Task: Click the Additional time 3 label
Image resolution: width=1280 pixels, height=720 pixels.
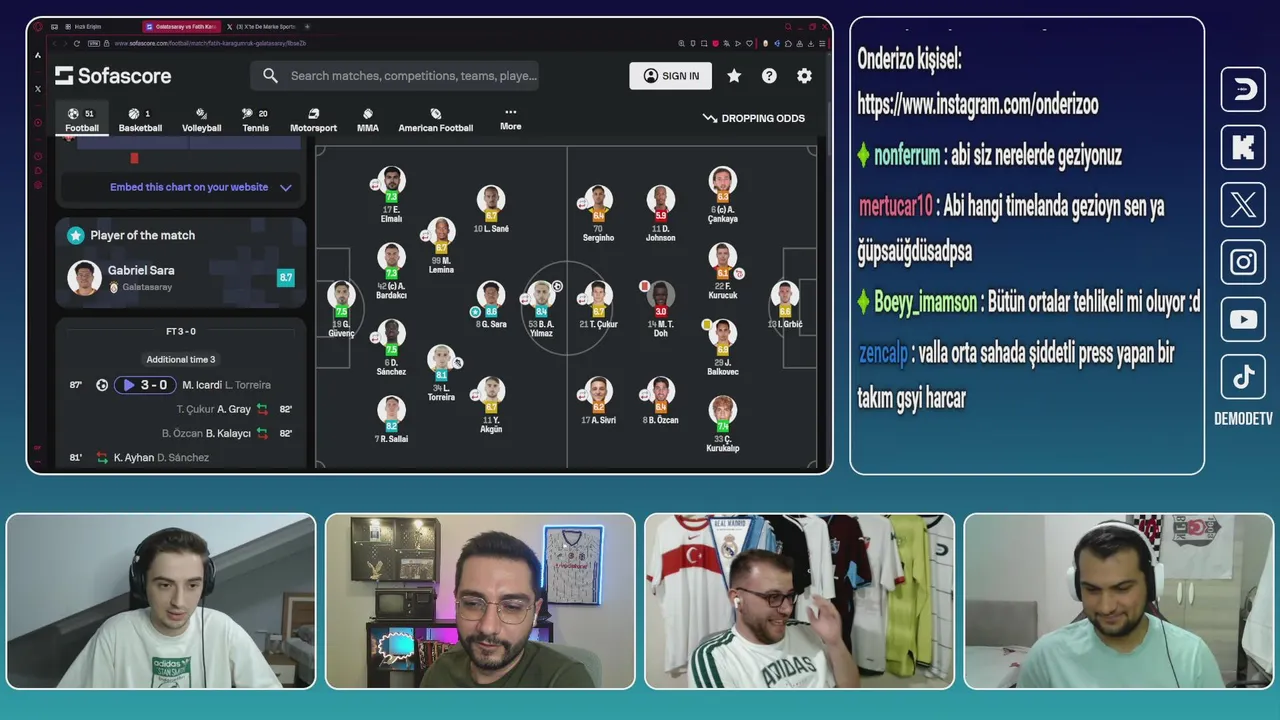Action: (181, 360)
